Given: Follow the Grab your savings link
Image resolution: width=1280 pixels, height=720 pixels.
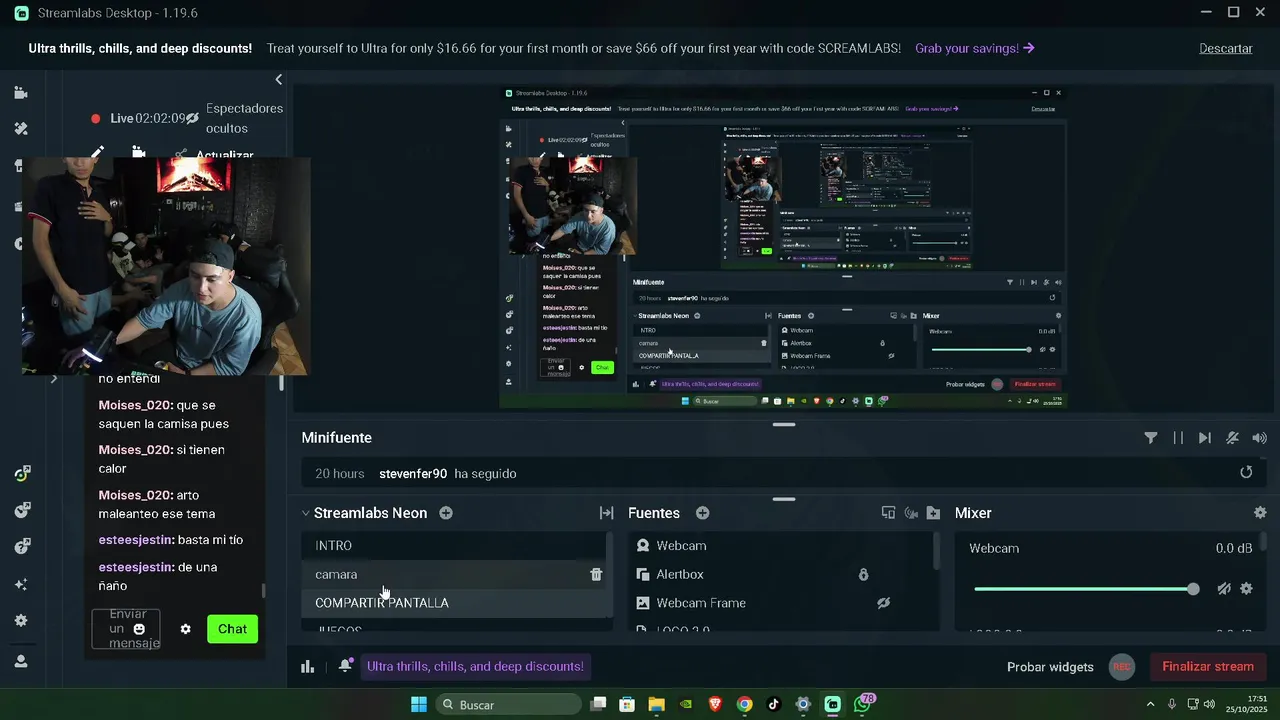Looking at the screenshot, I should pos(974,48).
